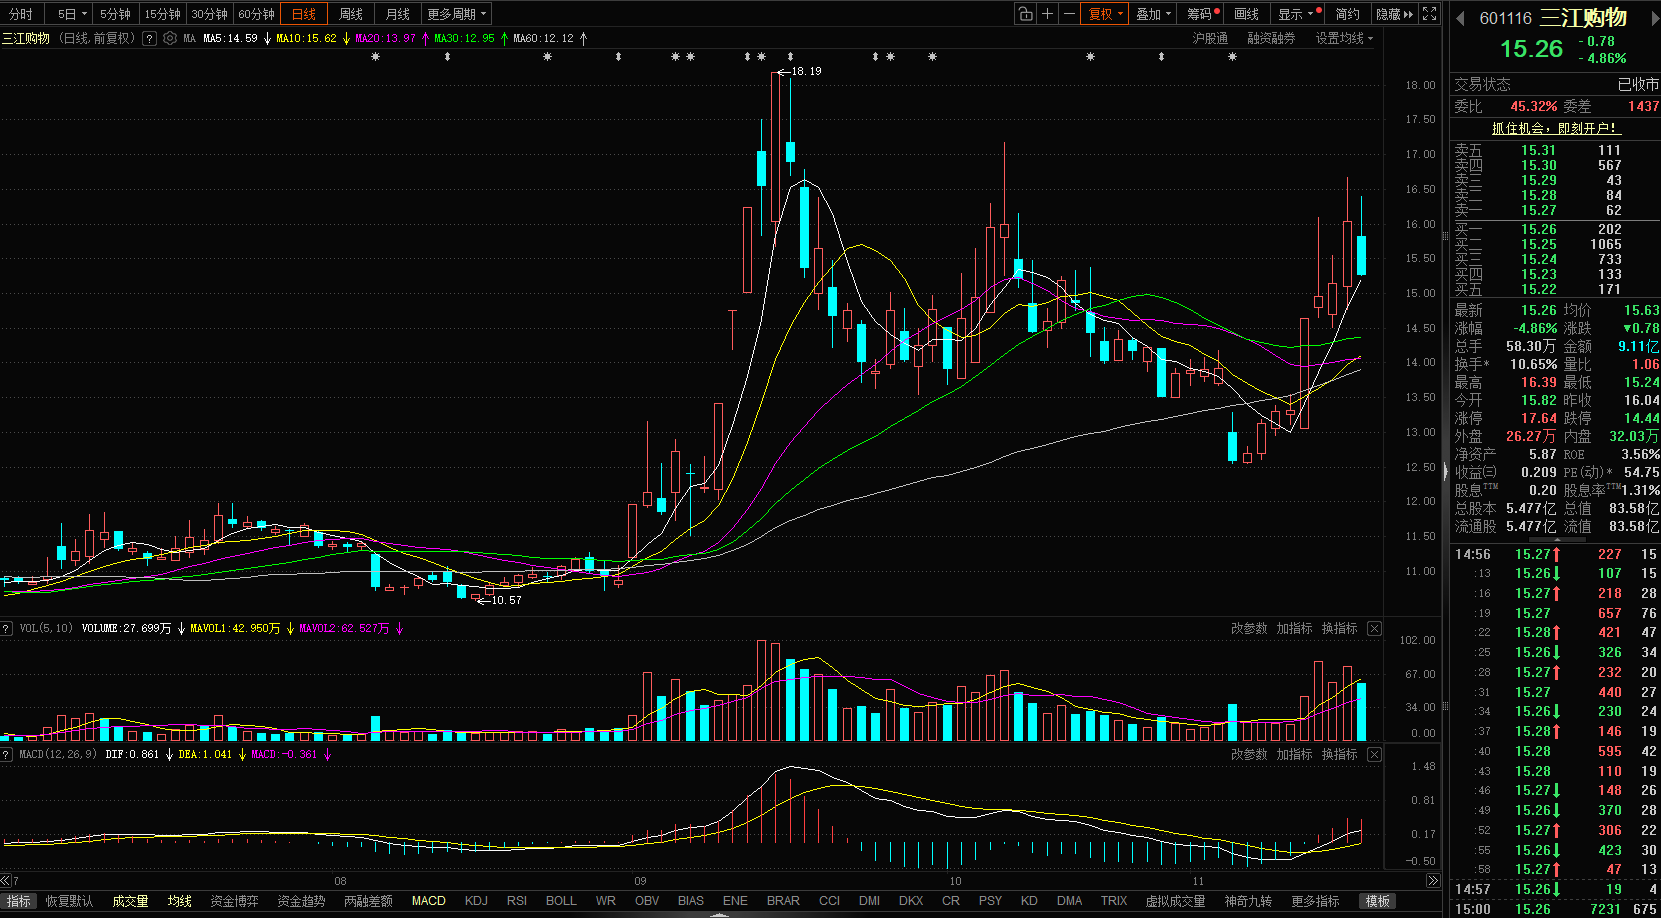Viewport: 1661px width, 918px height.
Task: Select the 日线 daily chart tab
Action: coord(304,14)
